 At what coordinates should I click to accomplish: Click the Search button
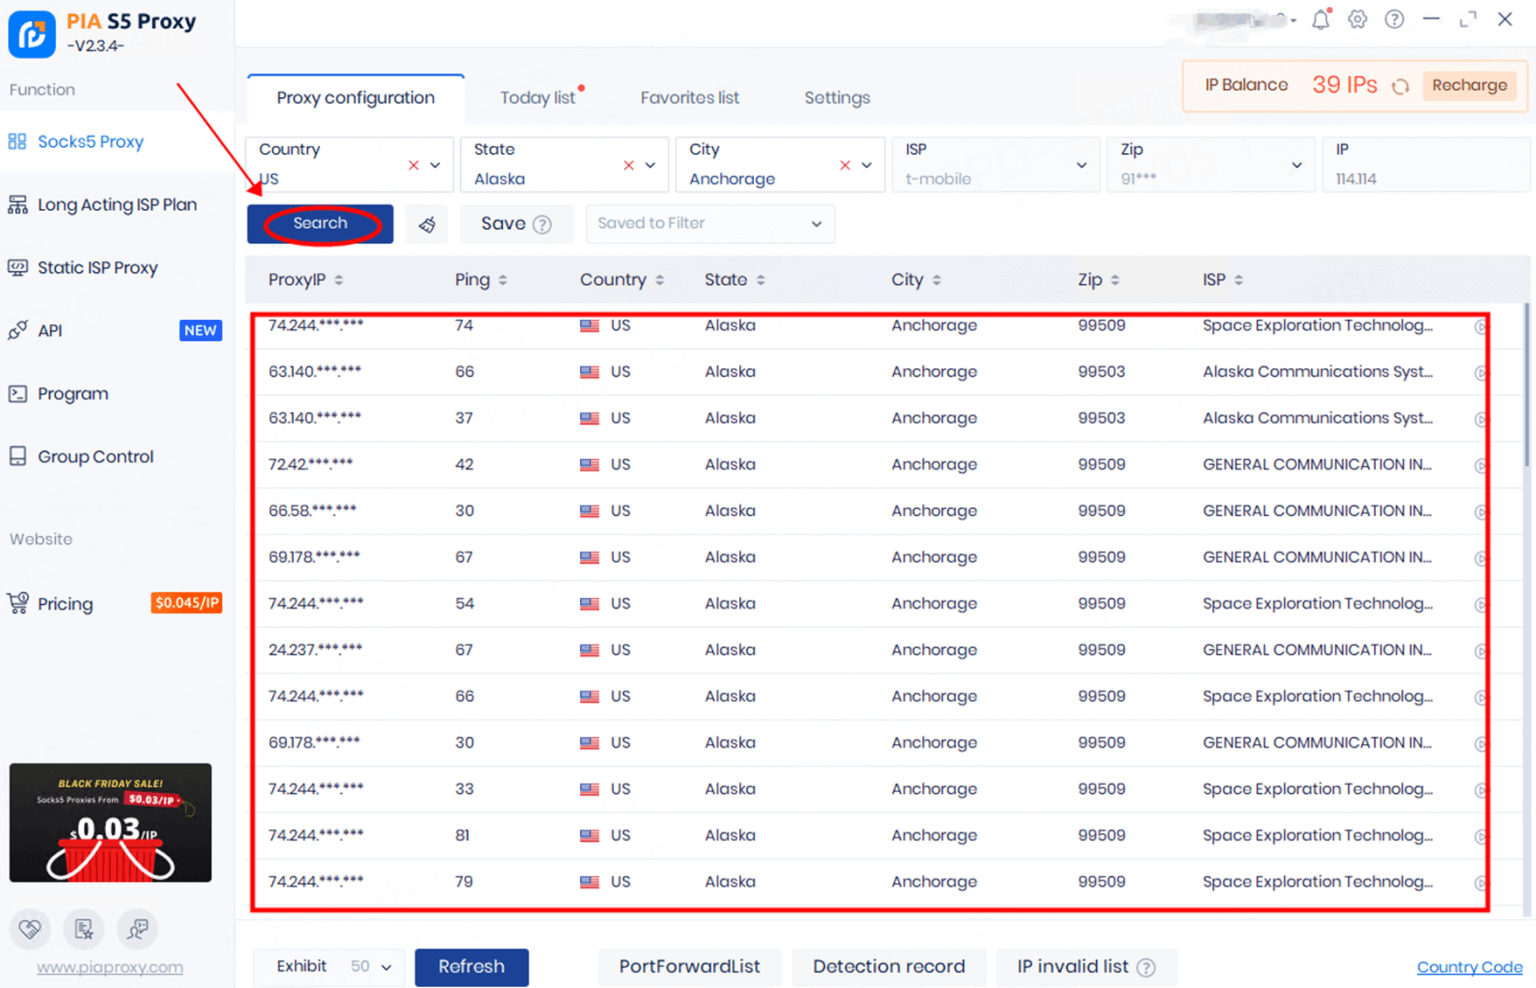point(319,223)
